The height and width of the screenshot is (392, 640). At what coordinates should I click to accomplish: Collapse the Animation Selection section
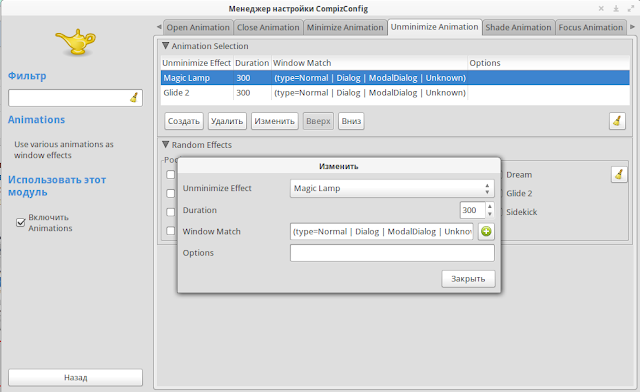pos(166,46)
